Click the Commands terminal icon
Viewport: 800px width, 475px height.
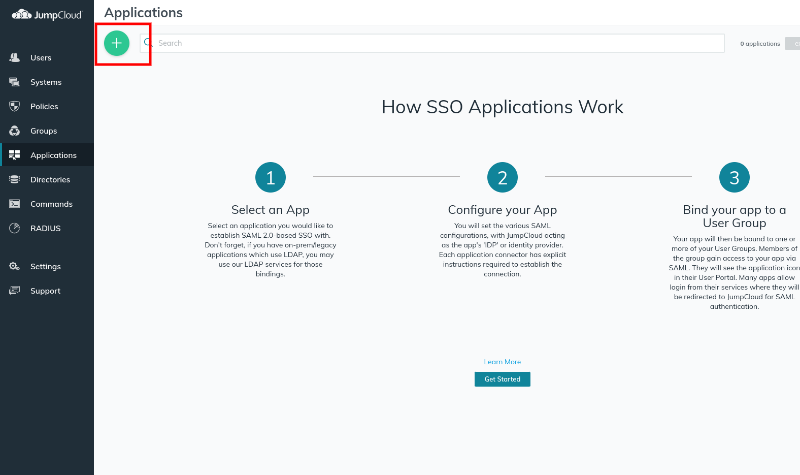14,204
